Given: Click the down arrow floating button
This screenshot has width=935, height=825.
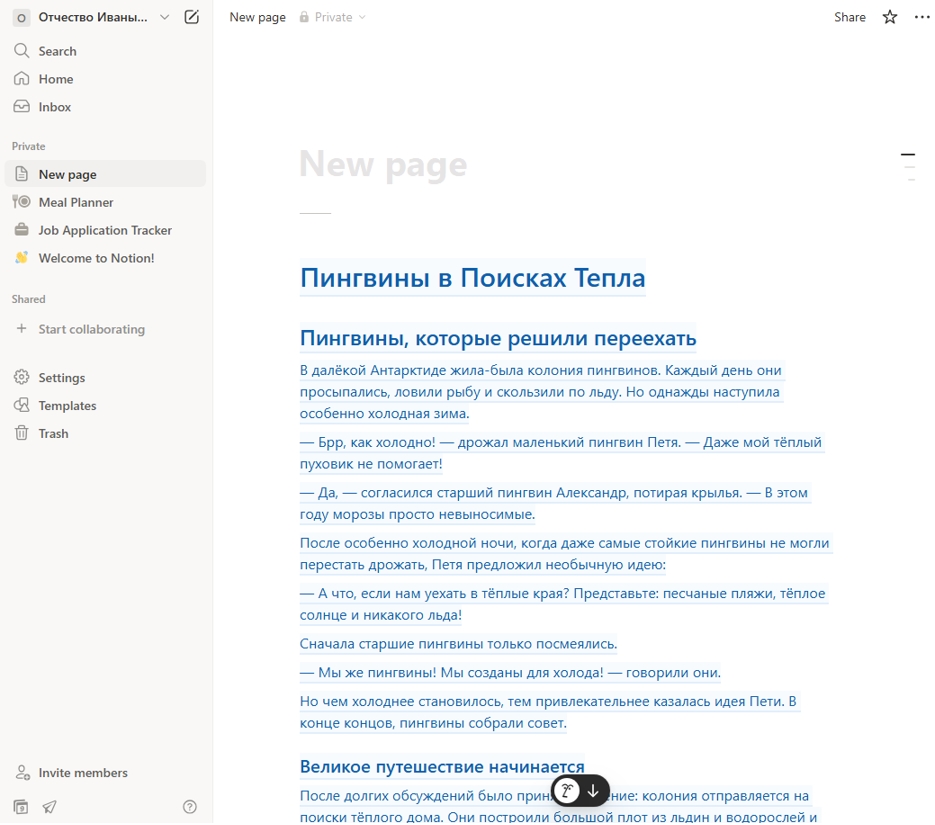Looking at the screenshot, I should pyautogui.click(x=593, y=791).
